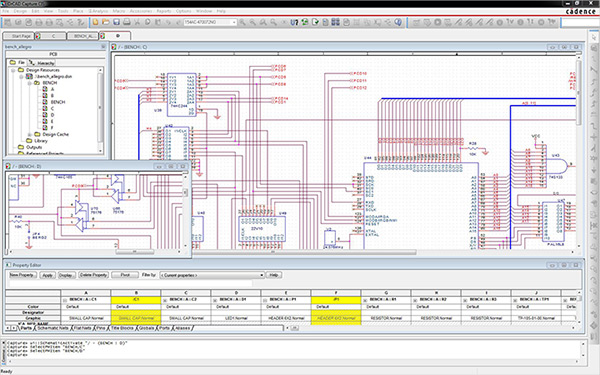600x375 pixels.
Task: Toggle the box beside BENCH : A : D1 column
Action: pyautogui.click(x=215, y=300)
